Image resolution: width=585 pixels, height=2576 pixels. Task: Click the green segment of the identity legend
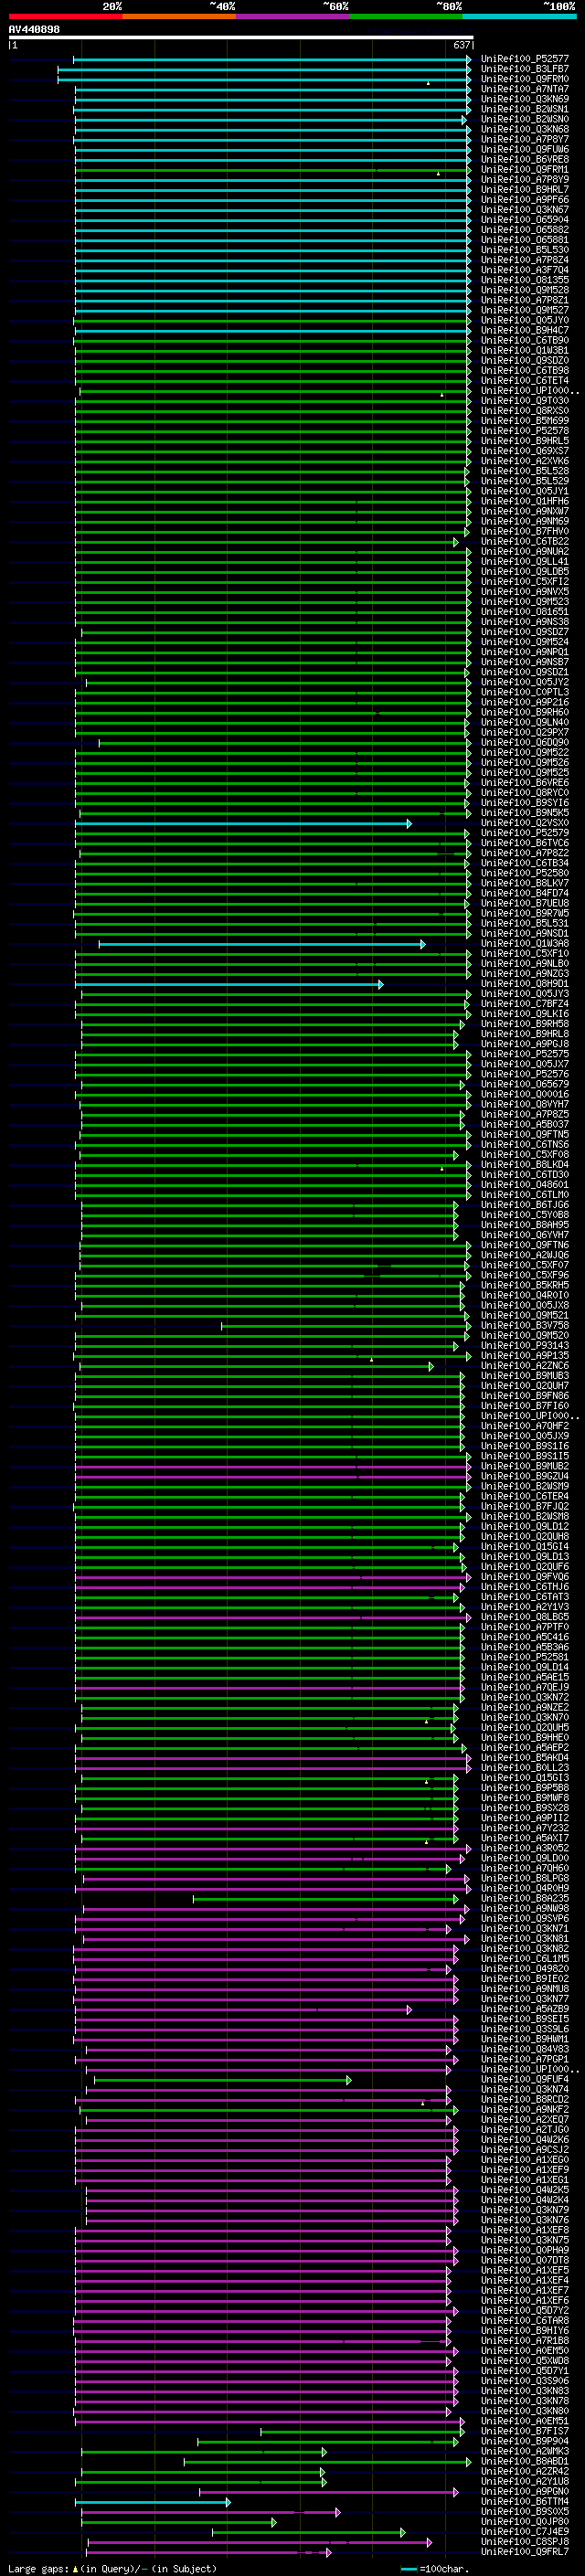coord(406,16)
